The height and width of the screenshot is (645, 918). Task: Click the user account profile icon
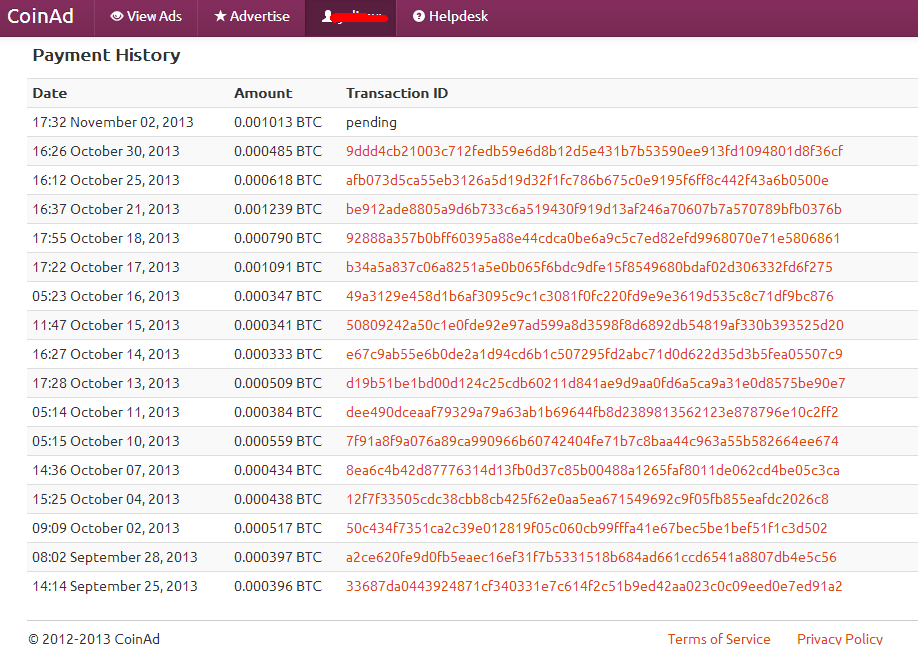click(327, 17)
